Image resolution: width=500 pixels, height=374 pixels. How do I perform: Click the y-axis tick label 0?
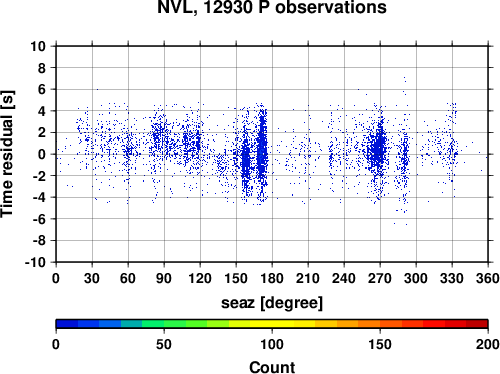pos(42,154)
